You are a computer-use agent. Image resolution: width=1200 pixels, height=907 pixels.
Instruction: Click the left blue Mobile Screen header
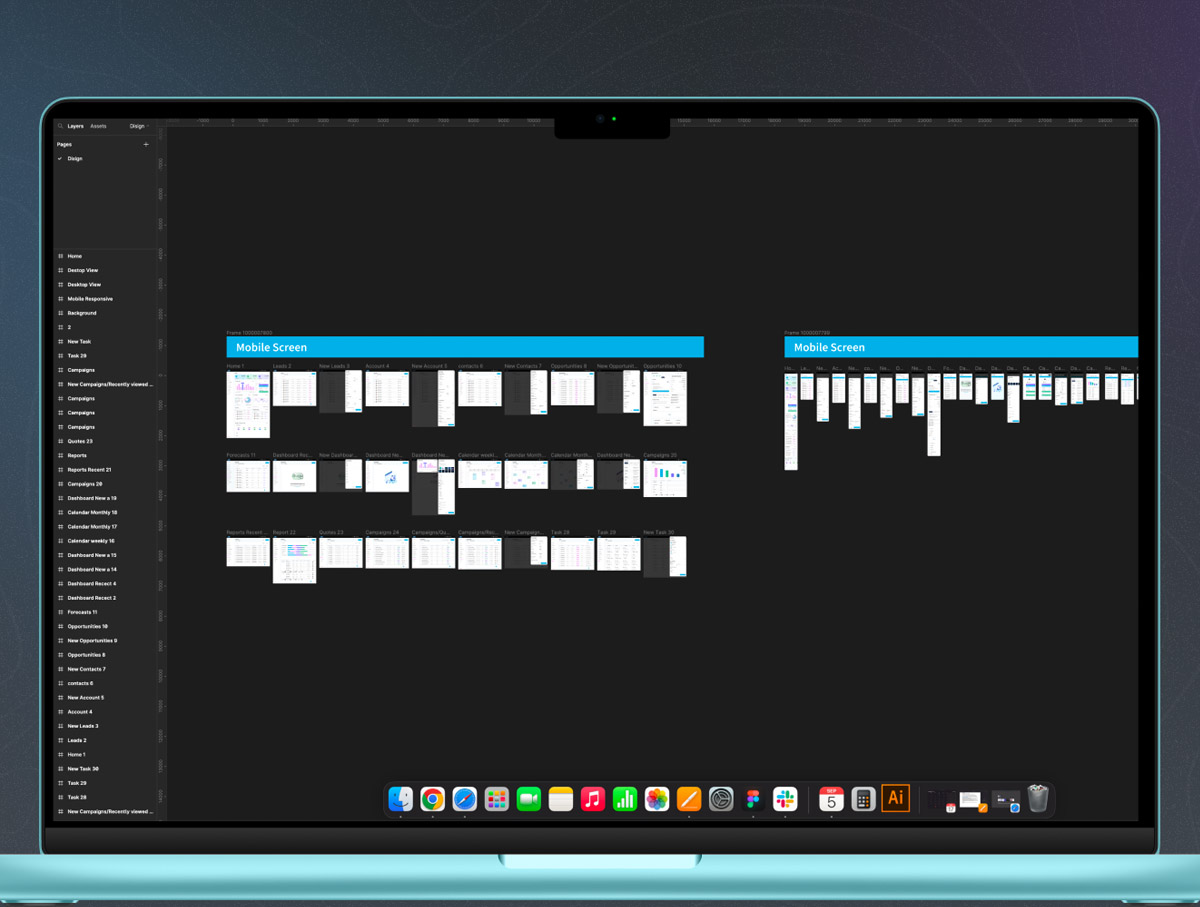pyautogui.click(x=465, y=347)
